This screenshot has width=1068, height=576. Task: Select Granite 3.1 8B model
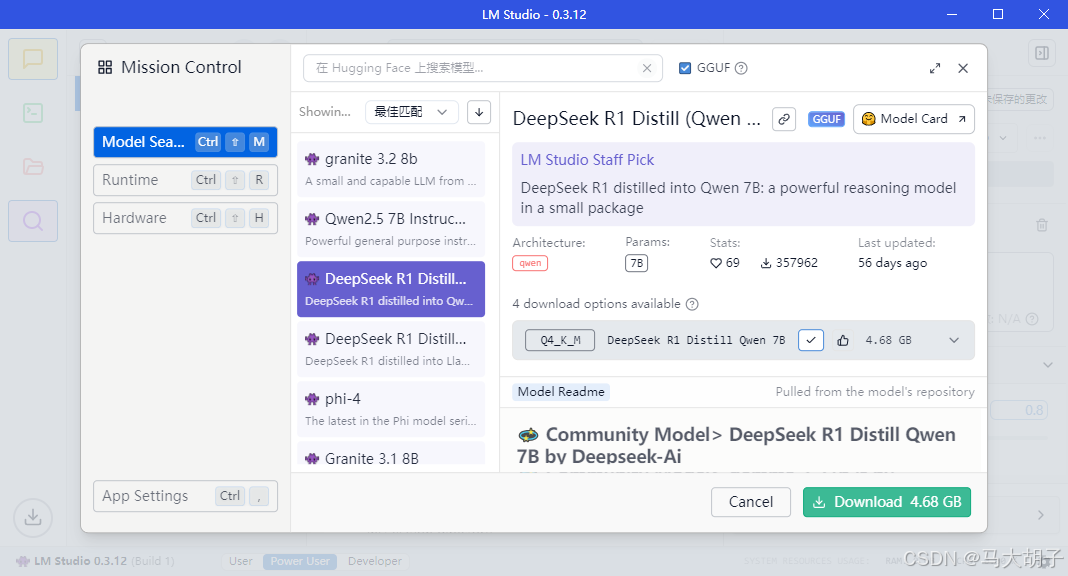click(391, 455)
